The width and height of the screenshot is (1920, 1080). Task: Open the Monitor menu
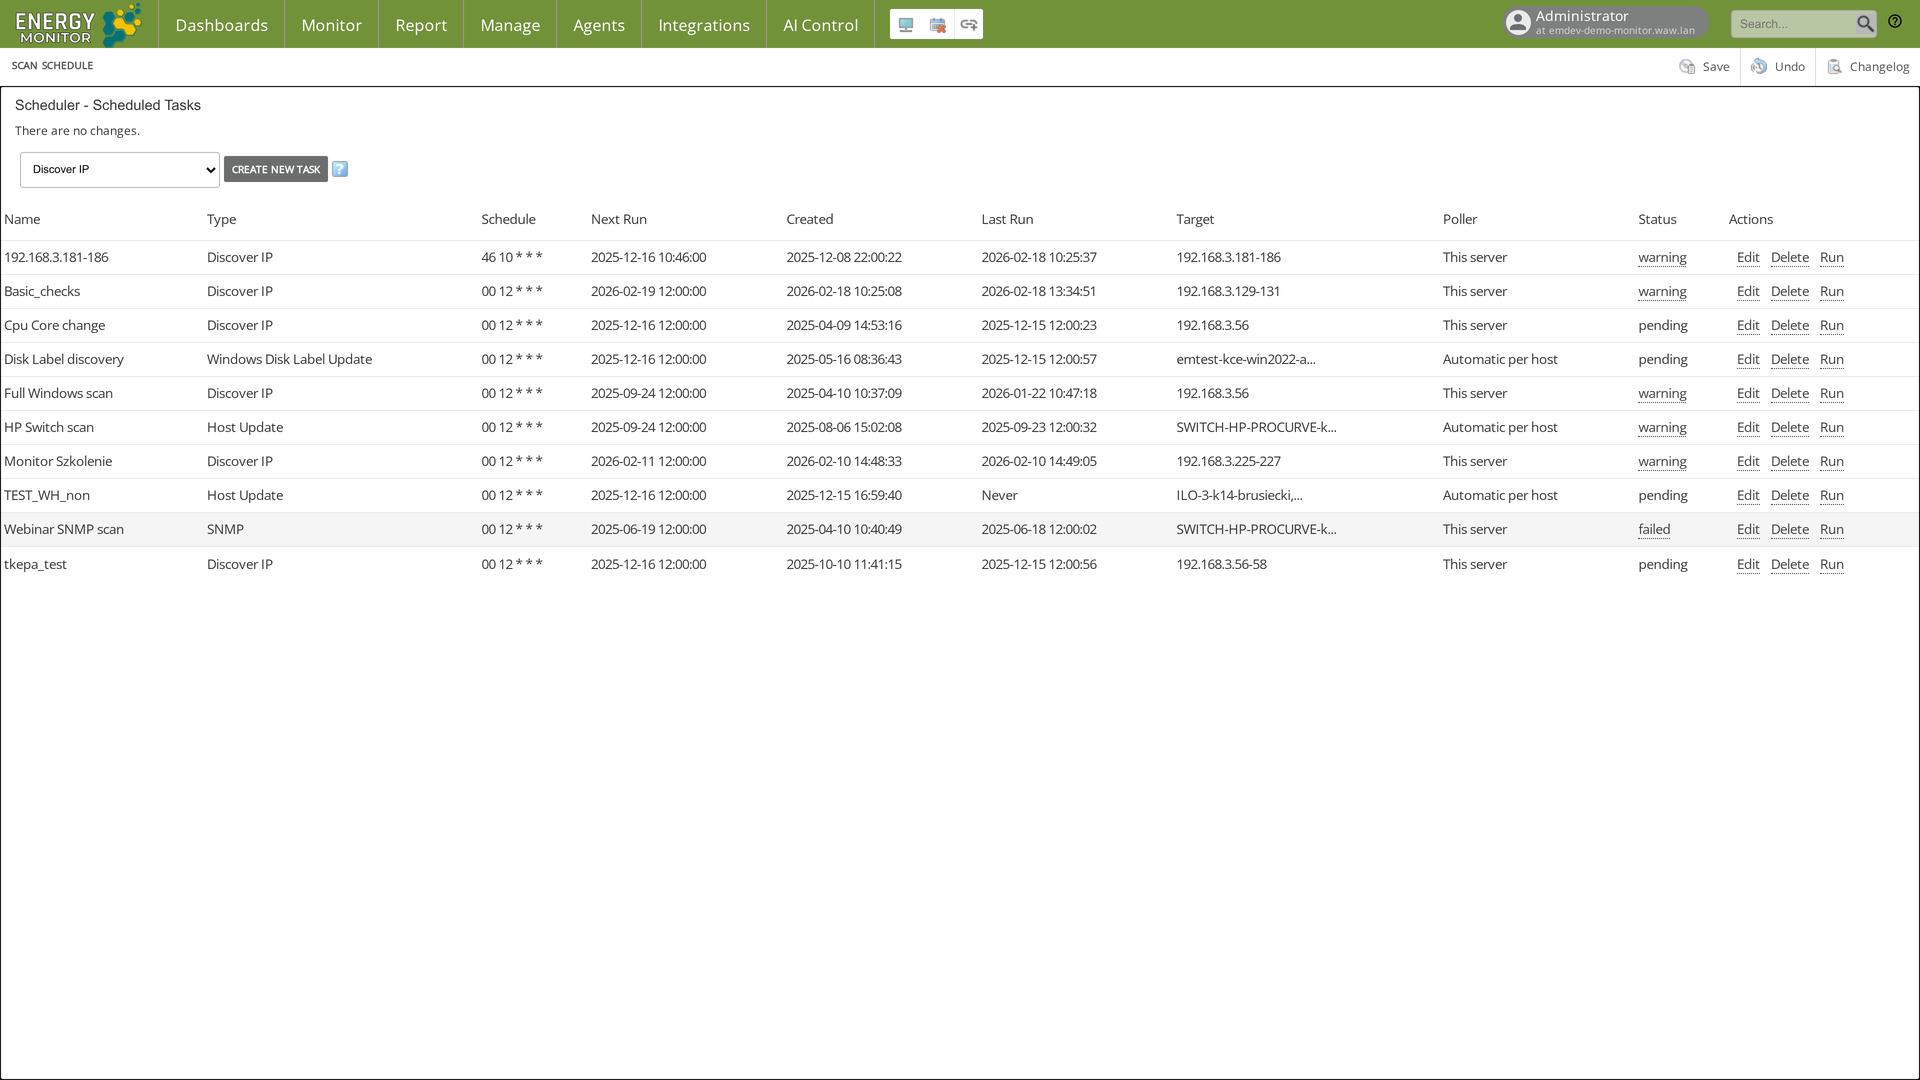click(331, 25)
